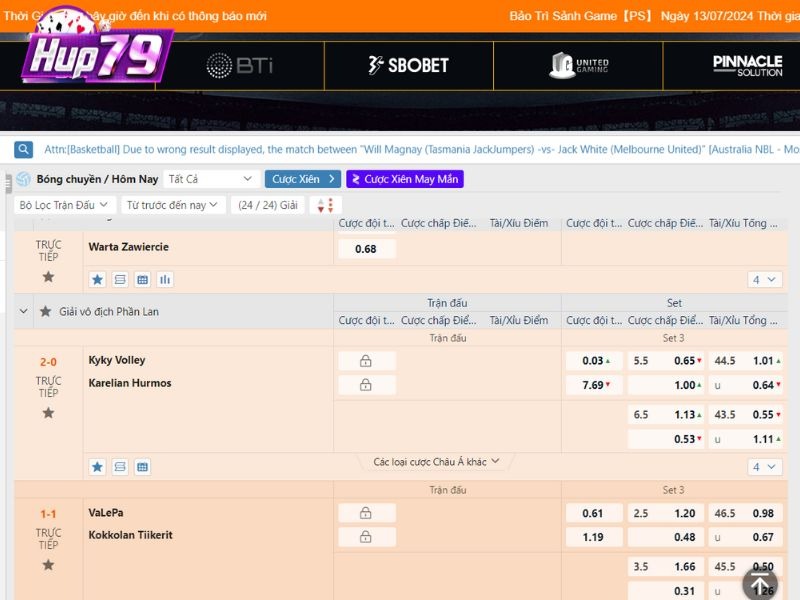Click the blue search magnifier icon
The width and height of the screenshot is (800, 600).
(23, 149)
